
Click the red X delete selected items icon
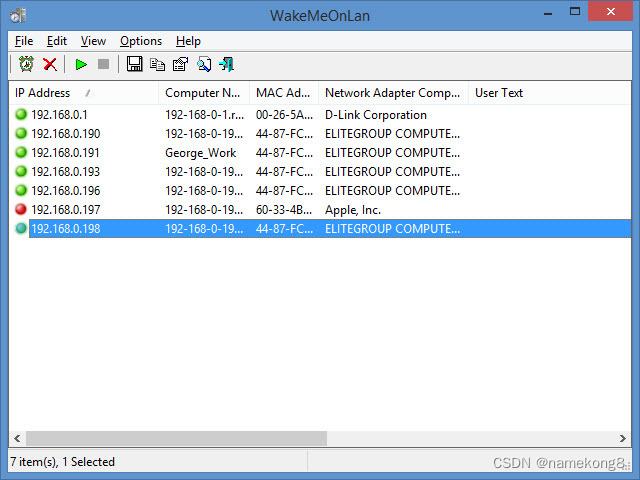coord(50,64)
